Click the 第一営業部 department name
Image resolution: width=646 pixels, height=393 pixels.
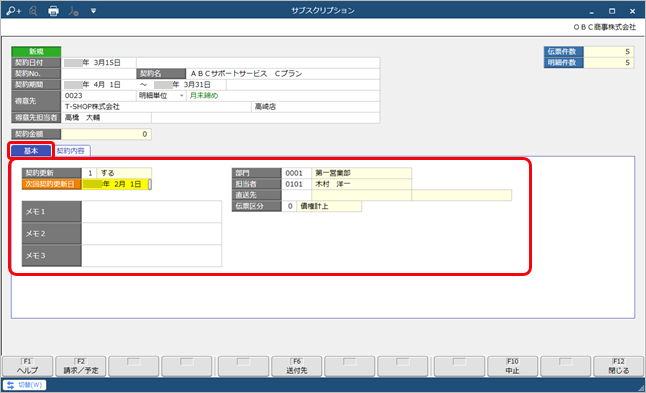(333, 173)
